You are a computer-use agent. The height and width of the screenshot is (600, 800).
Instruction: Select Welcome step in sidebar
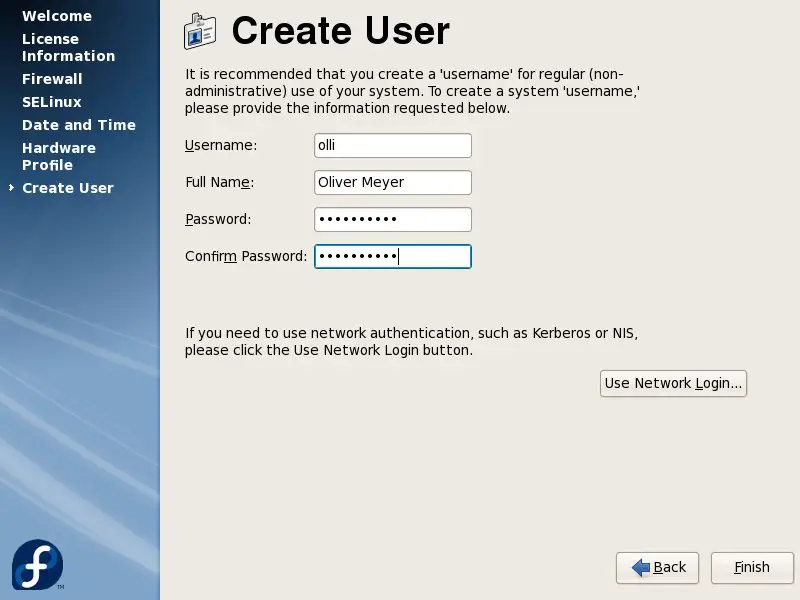click(x=57, y=16)
